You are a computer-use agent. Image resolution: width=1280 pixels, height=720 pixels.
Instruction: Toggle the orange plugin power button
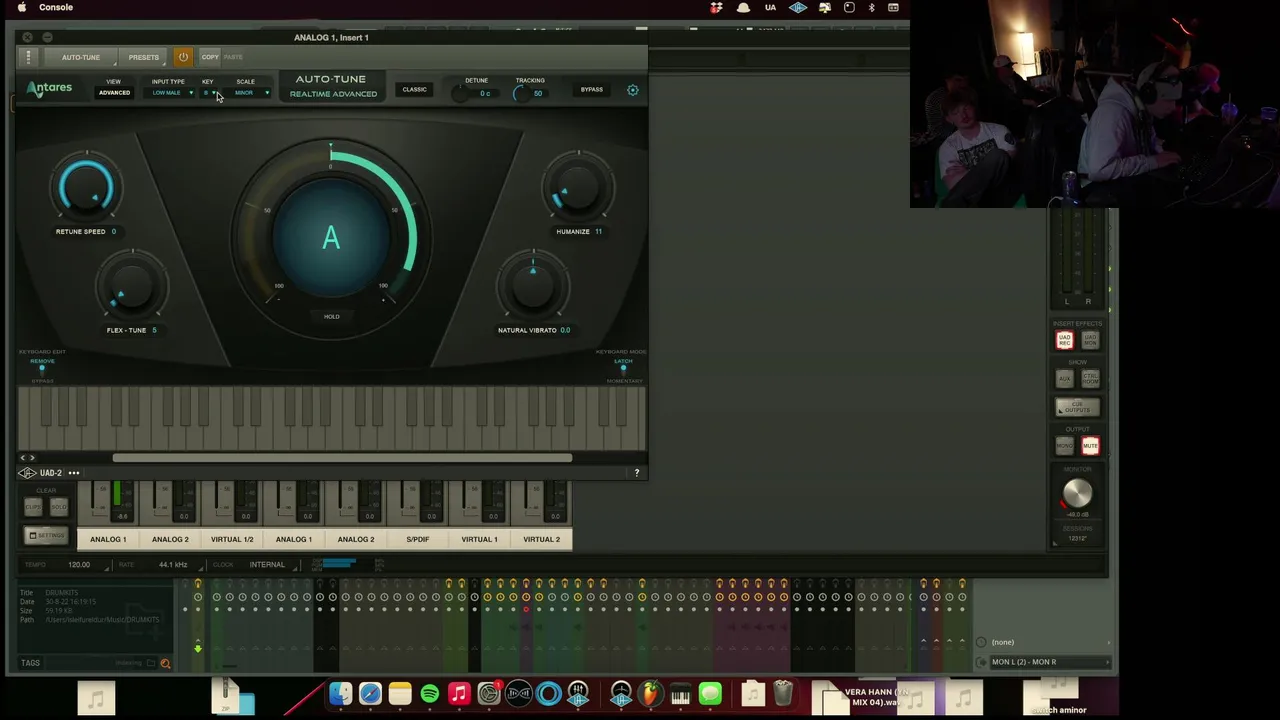pyautogui.click(x=183, y=57)
